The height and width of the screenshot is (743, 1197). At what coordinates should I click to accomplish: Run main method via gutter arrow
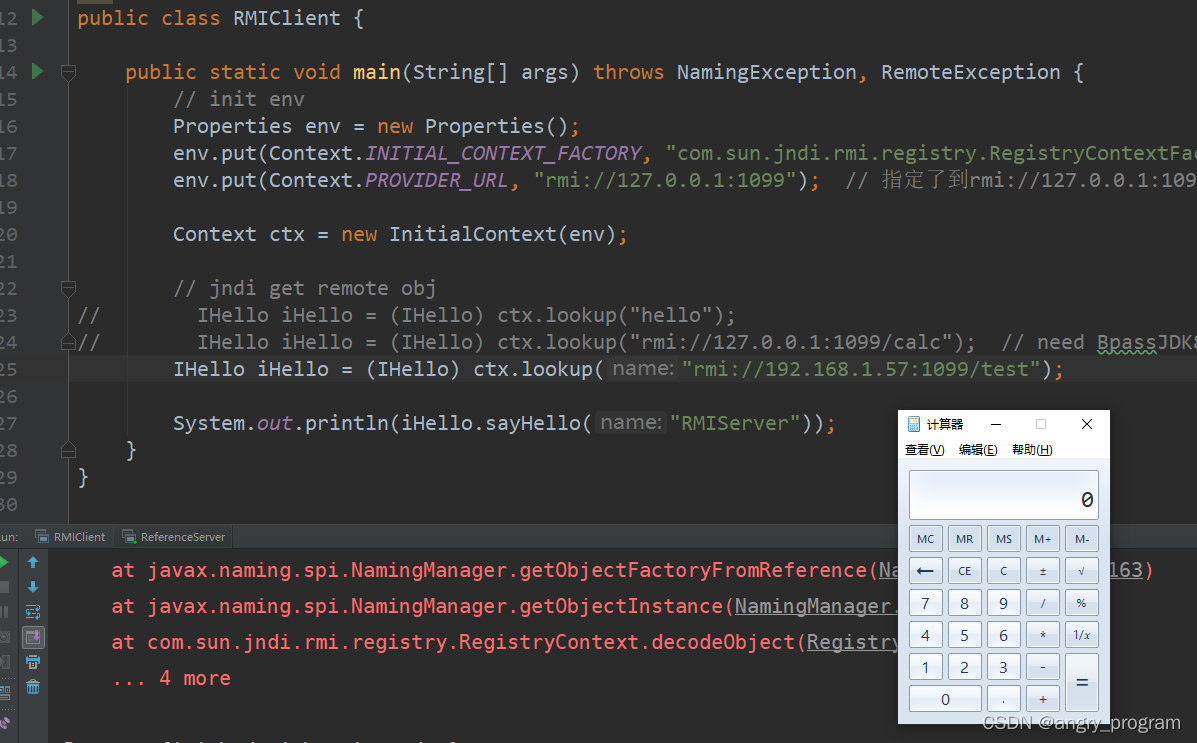pos(37,72)
